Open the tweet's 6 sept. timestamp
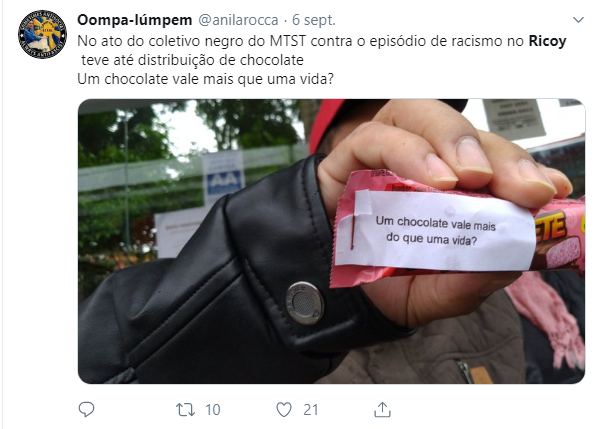 [x=314, y=20]
